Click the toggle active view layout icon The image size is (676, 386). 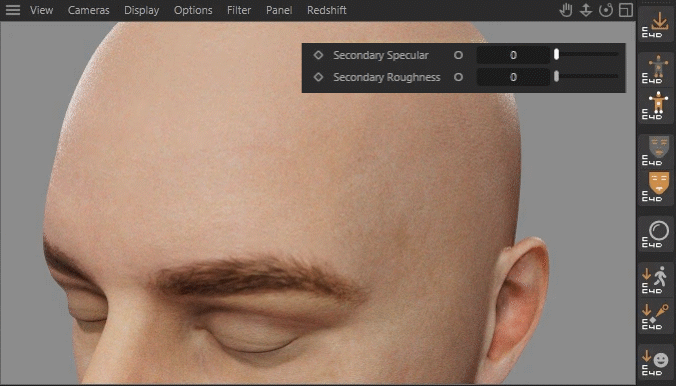tap(626, 10)
